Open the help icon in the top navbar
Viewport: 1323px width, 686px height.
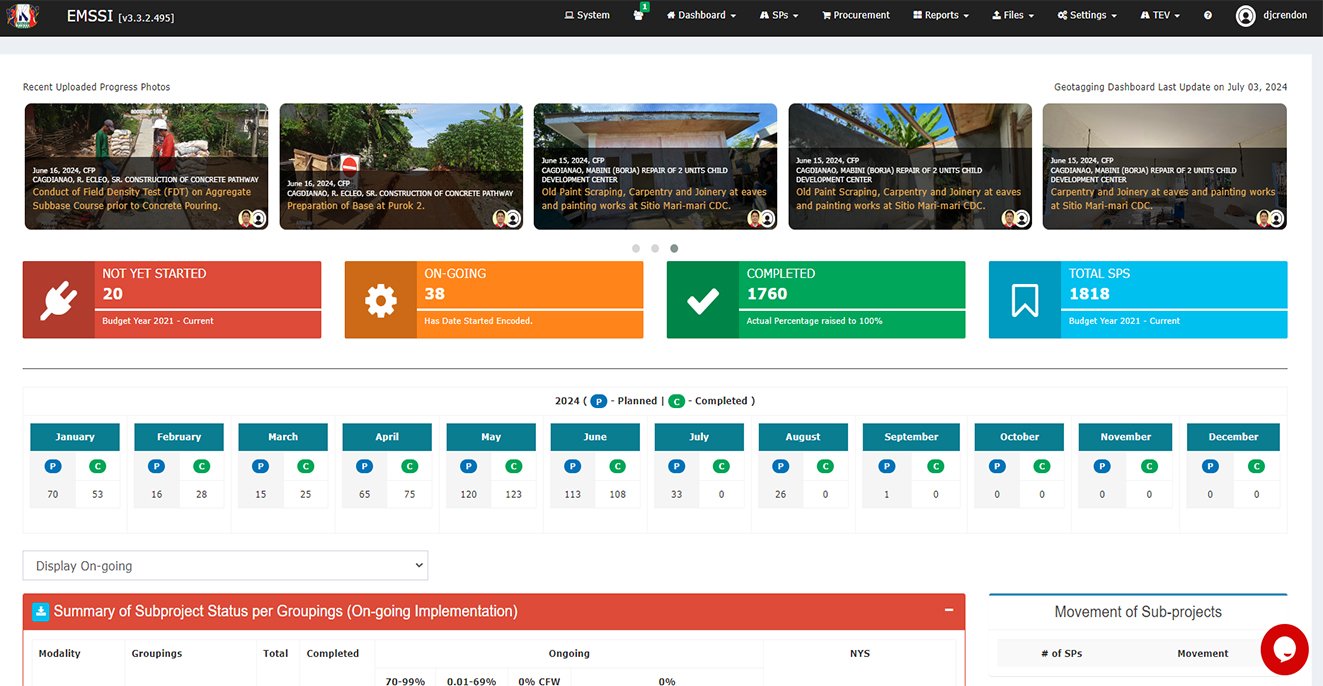pos(1207,15)
